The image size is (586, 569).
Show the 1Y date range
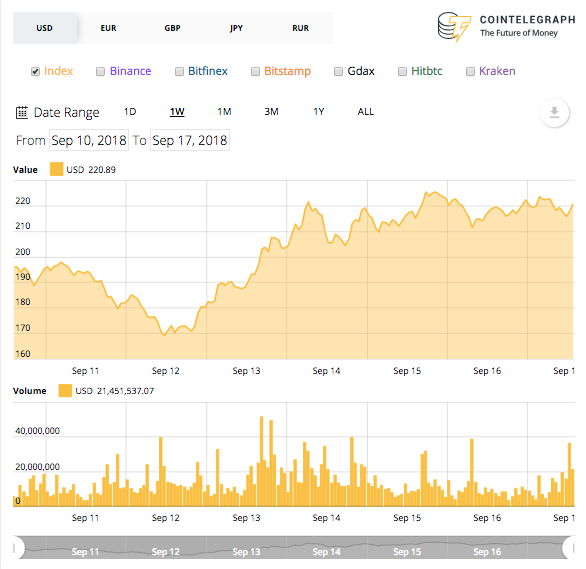click(x=319, y=112)
